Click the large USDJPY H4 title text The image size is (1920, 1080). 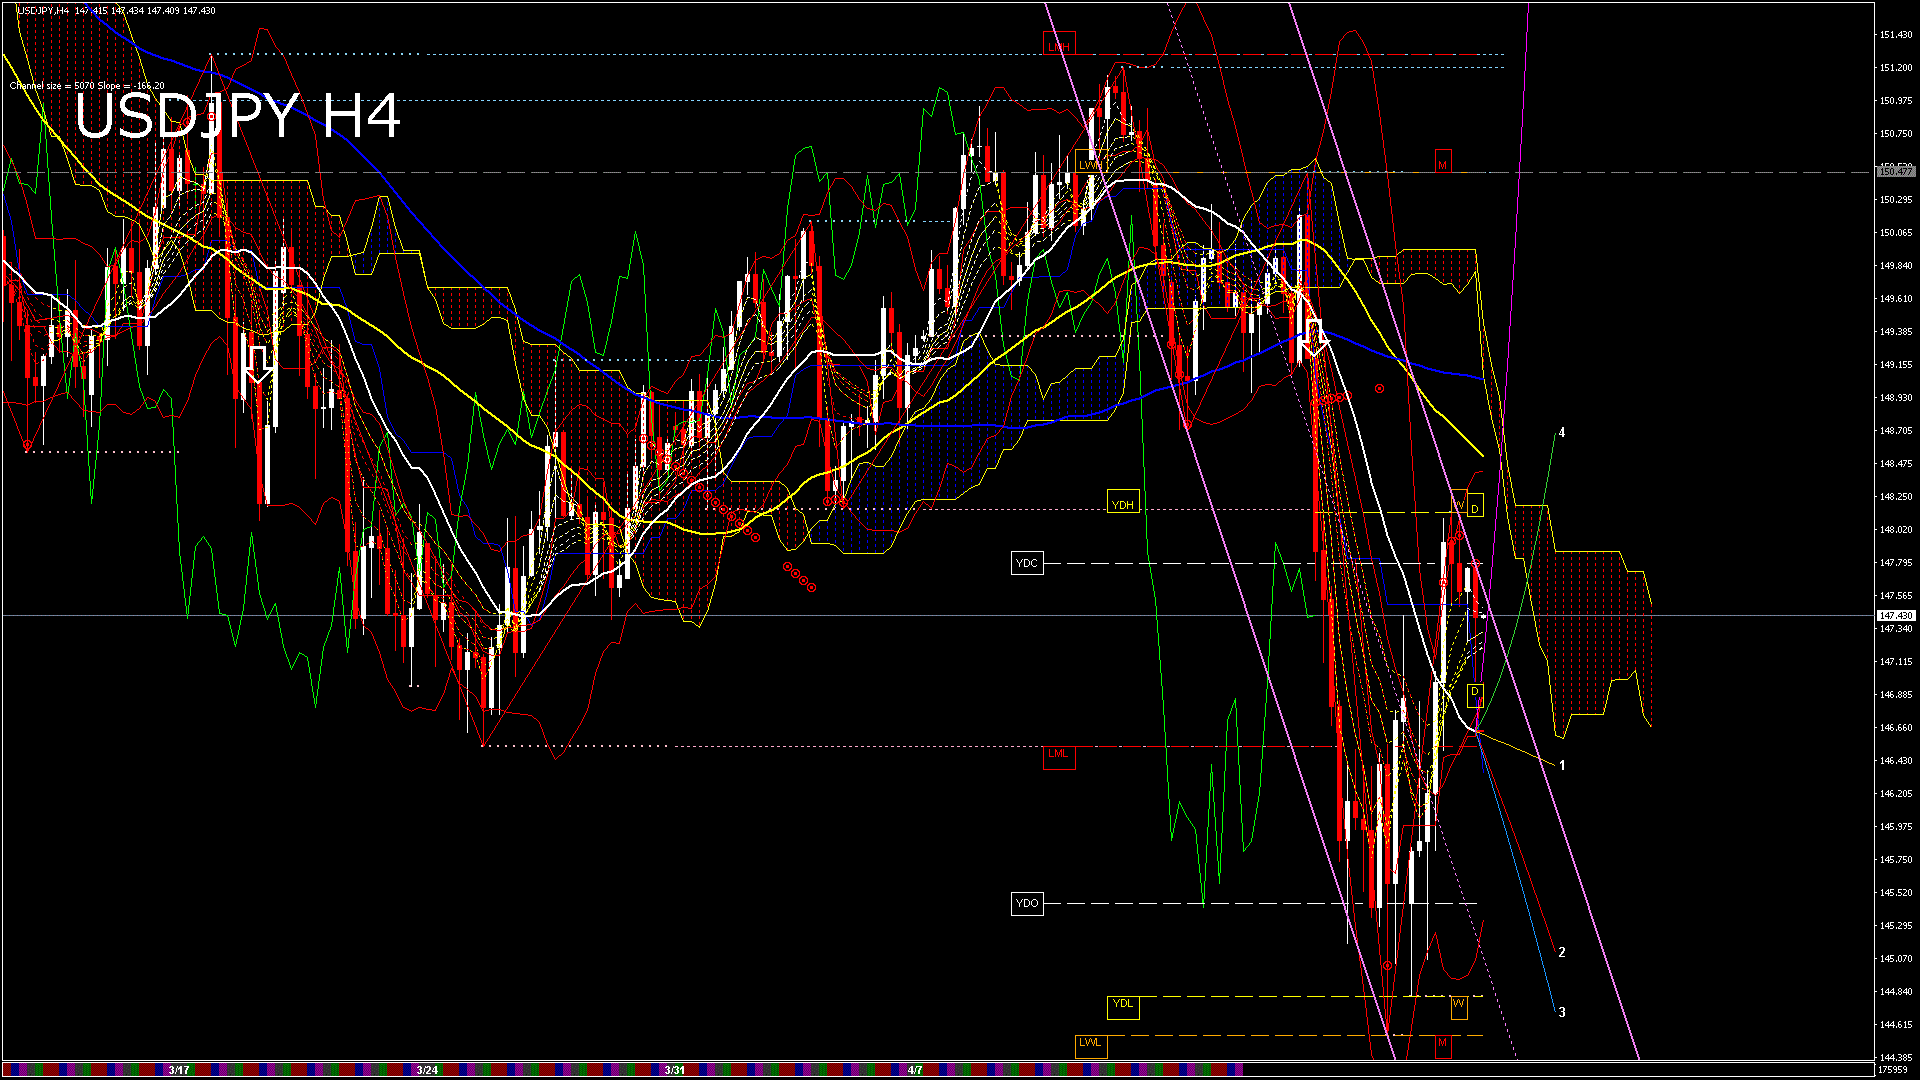(x=238, y=116)
